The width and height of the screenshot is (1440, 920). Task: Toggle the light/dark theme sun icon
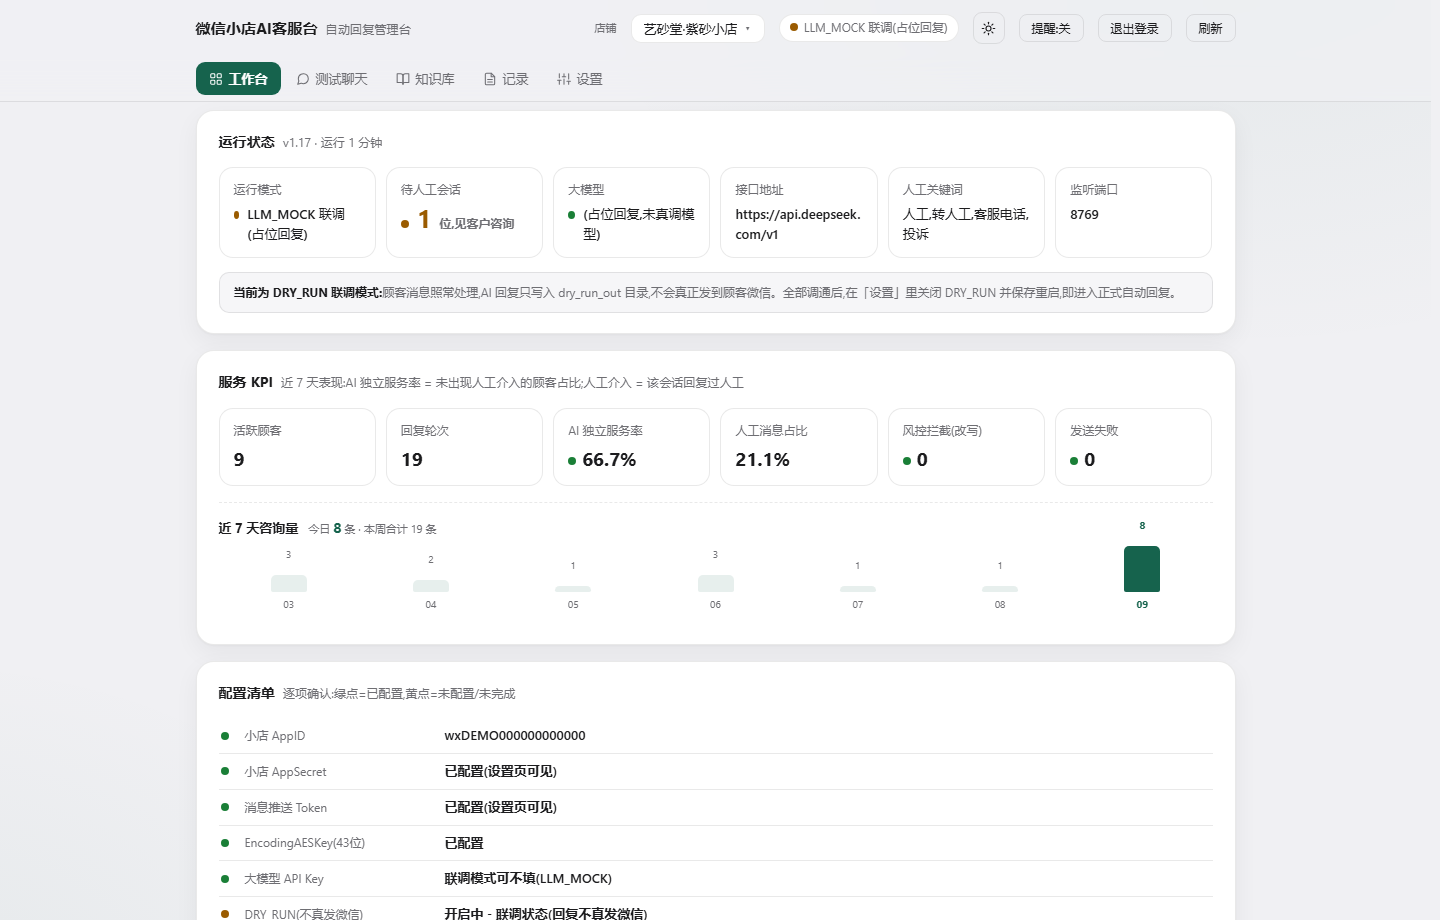988,28
